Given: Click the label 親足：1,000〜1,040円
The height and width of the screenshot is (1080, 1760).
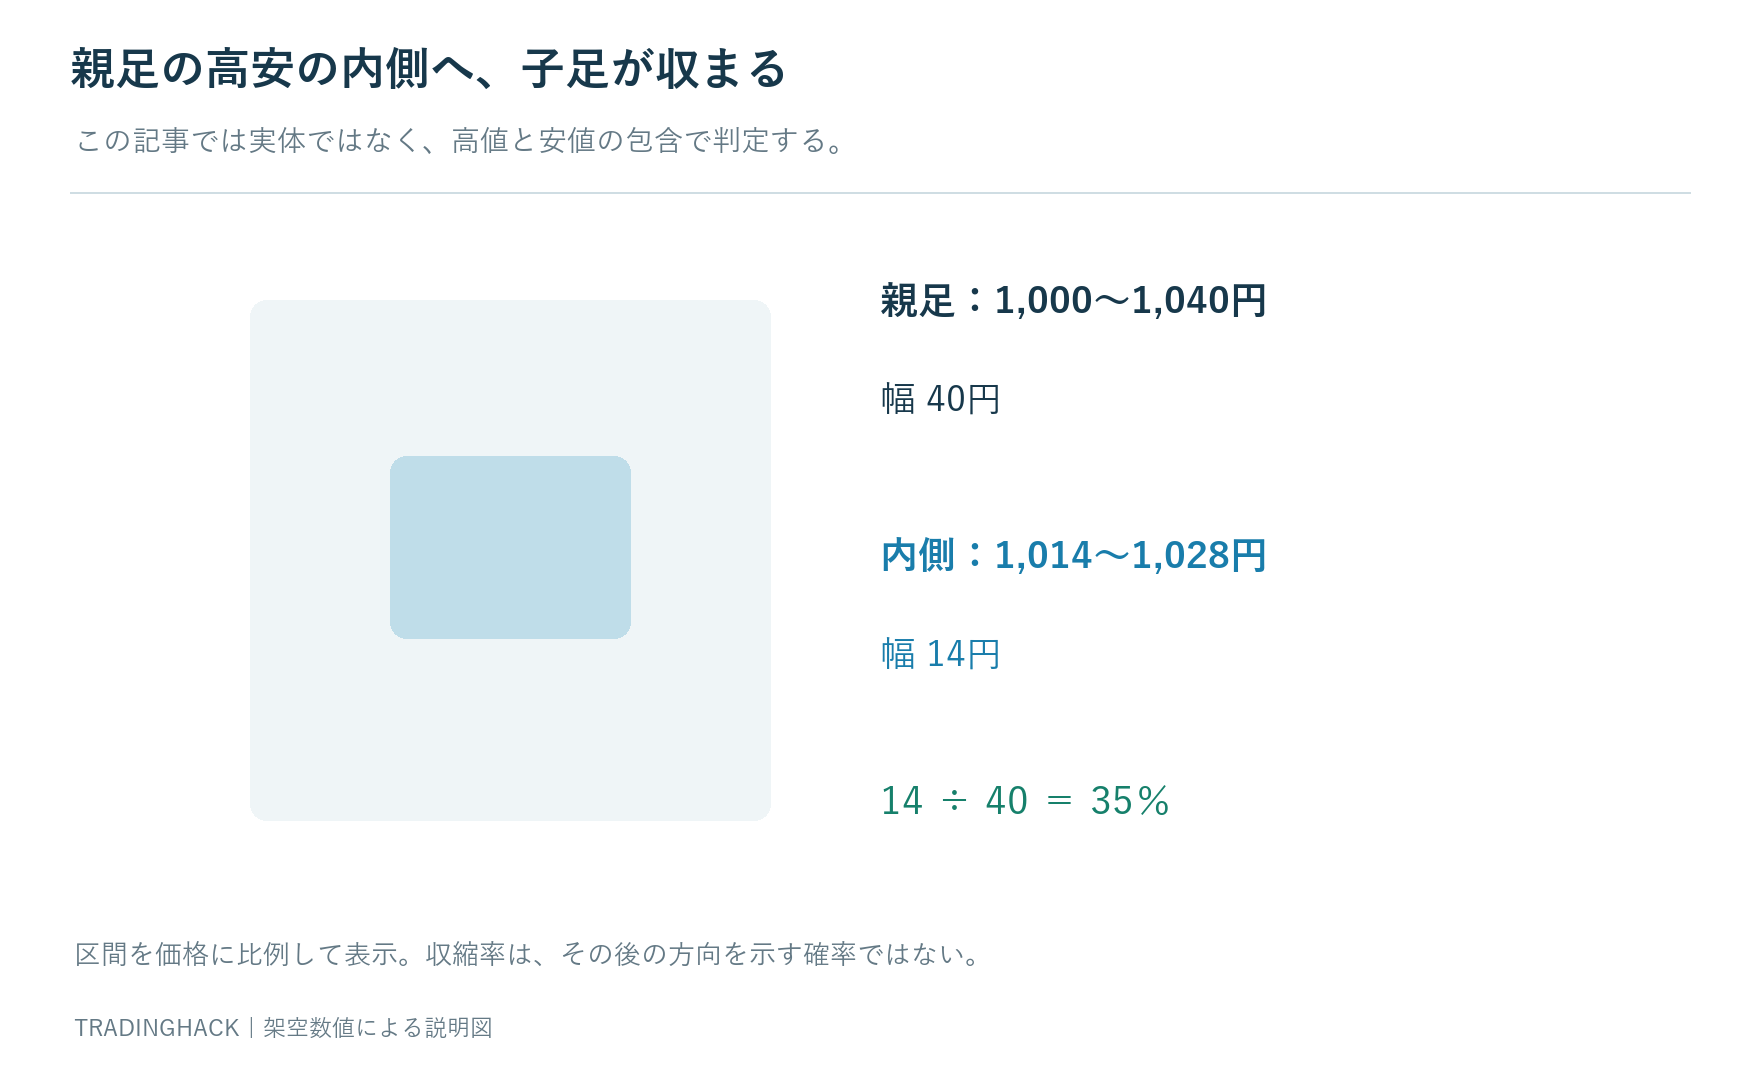Looking at the screenshot, I should 1074,300.
